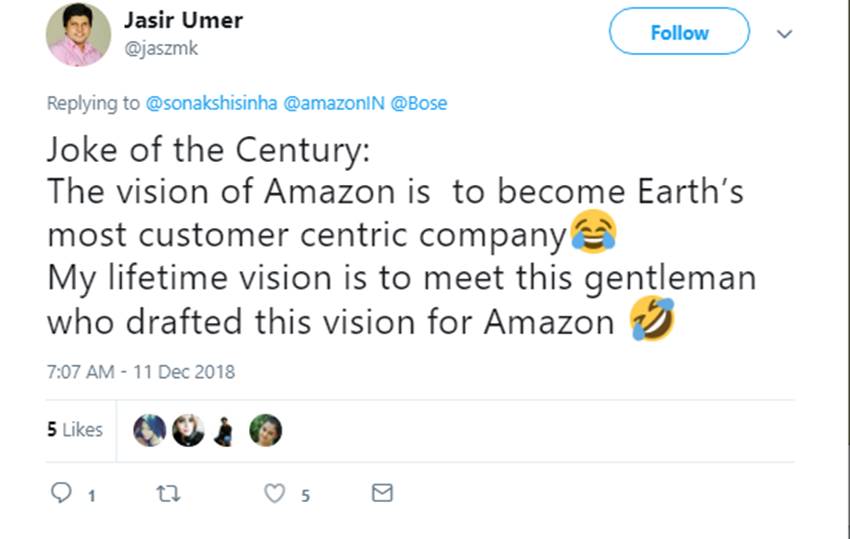Open the @amazonIN mention link
850x539 pixels.
pyautogui.click(x=339, y=104)
